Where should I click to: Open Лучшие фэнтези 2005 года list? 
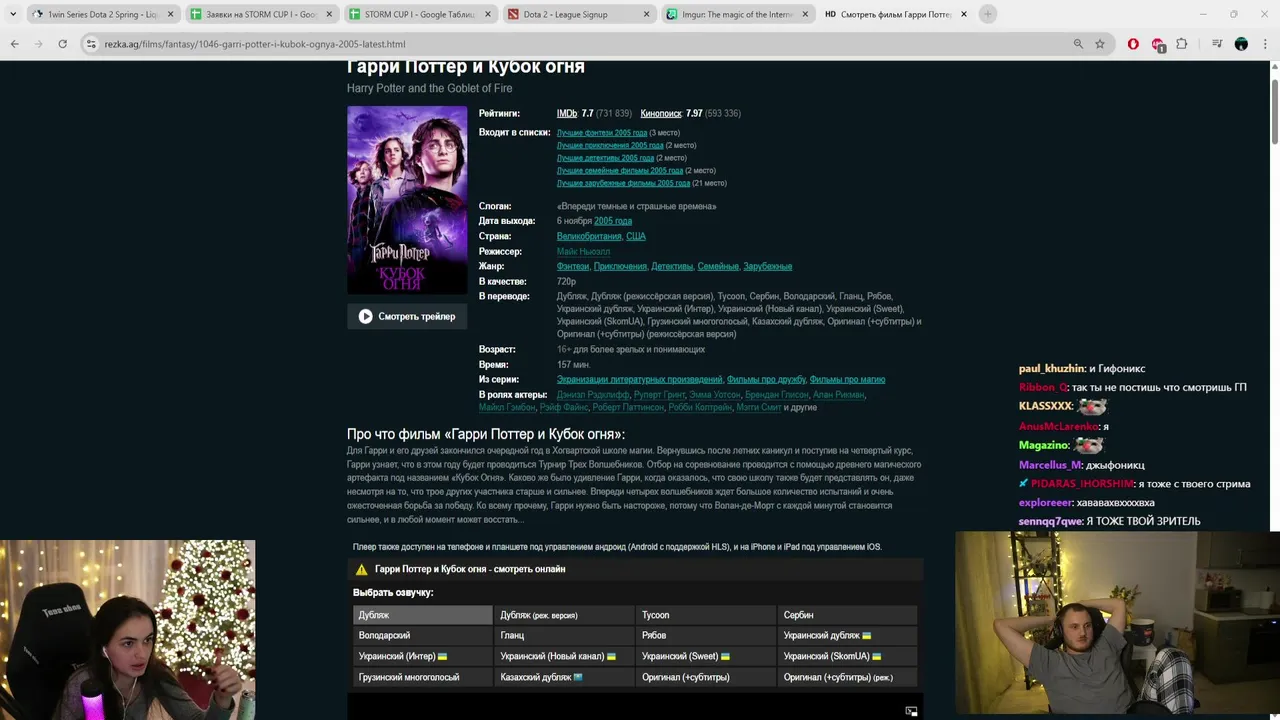602,133
